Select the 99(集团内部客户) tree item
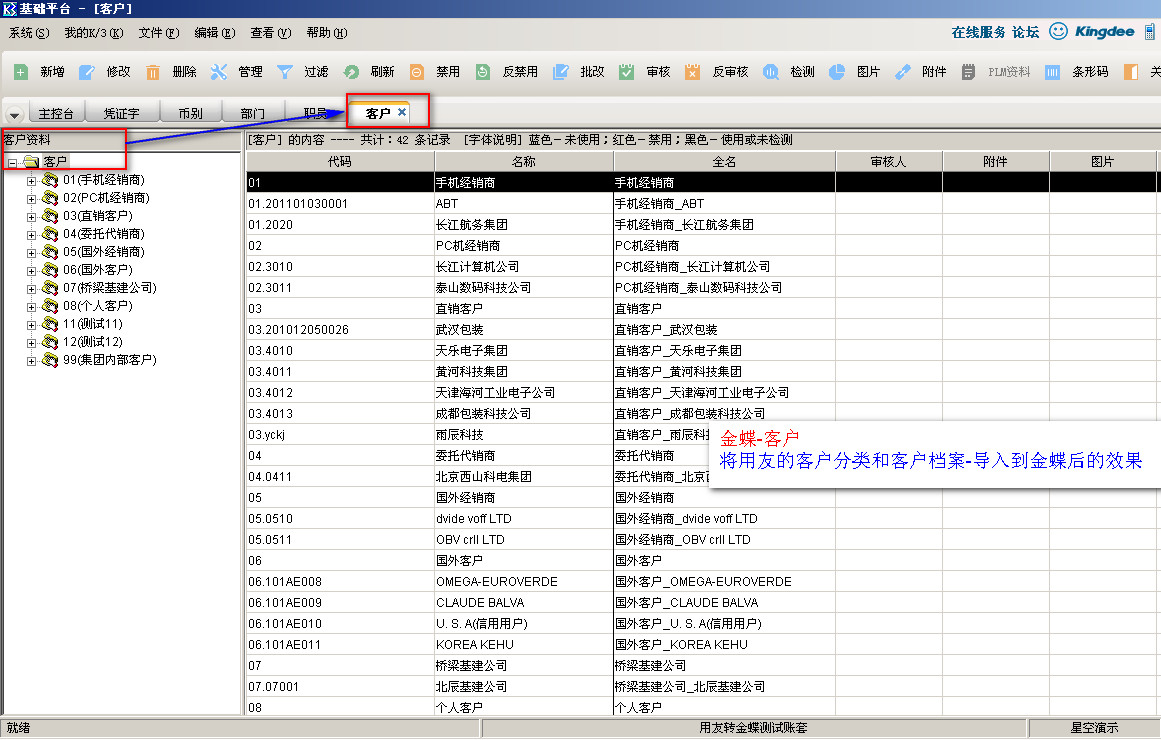 coord(109,360)
